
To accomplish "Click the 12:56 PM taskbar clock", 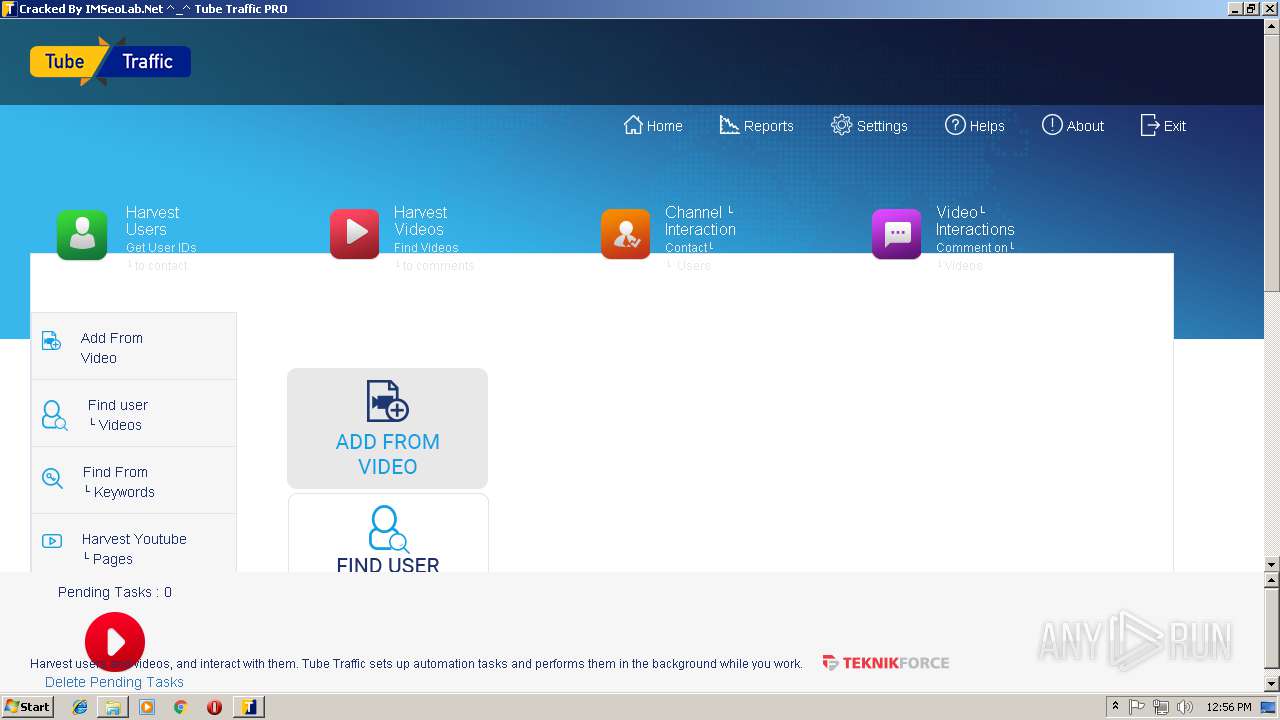I will [x=1229, y=707].
